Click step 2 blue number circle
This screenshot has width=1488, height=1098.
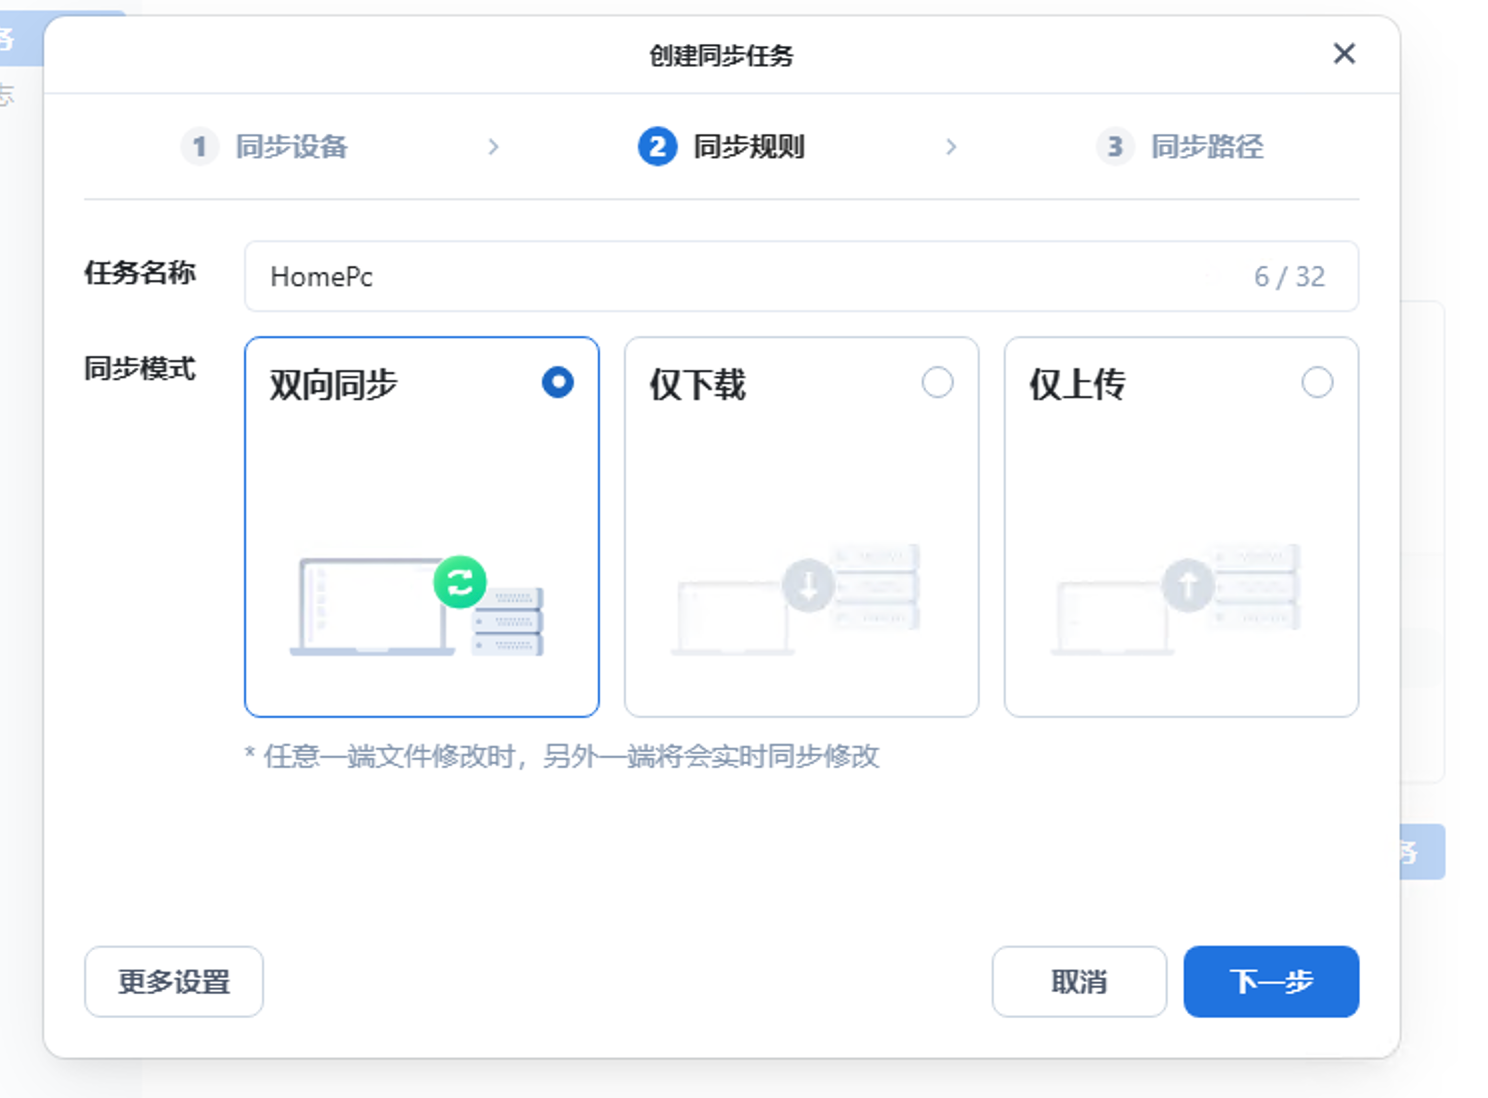click(x=657, y=147)
